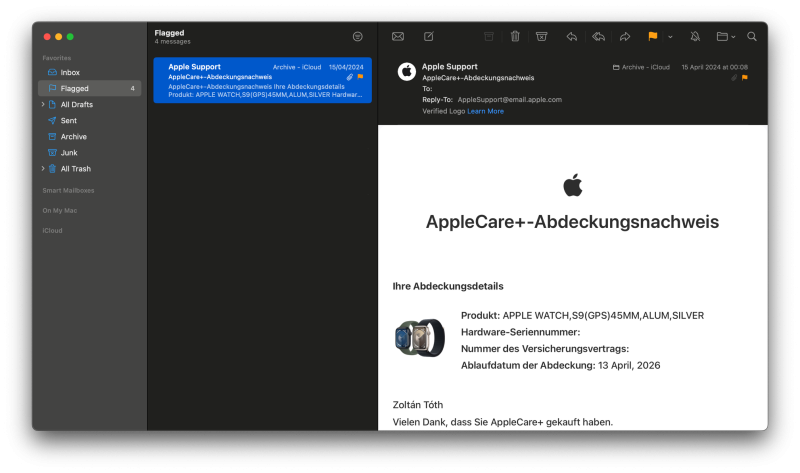Viewport: 800px width, 473px height.
Task: Open All Drafts mailbox
Action: tap(77, 104)
